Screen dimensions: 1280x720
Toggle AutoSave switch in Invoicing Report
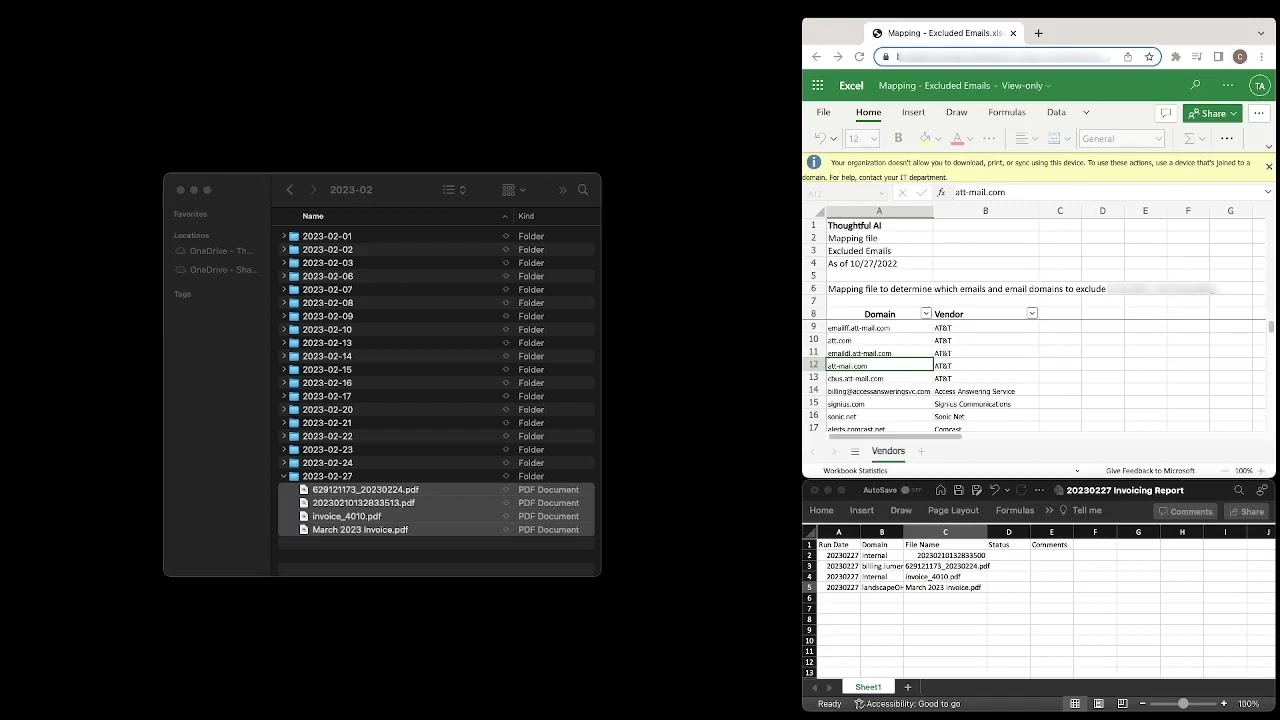[x=911, y=490]
